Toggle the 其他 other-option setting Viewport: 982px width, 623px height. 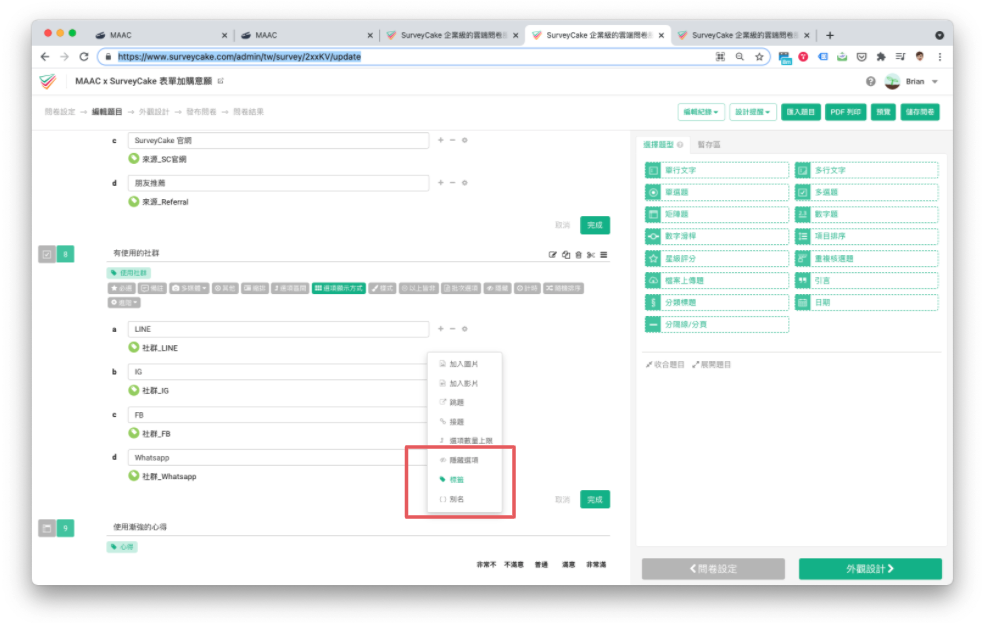pyautogui.click(x=225, y=288)
